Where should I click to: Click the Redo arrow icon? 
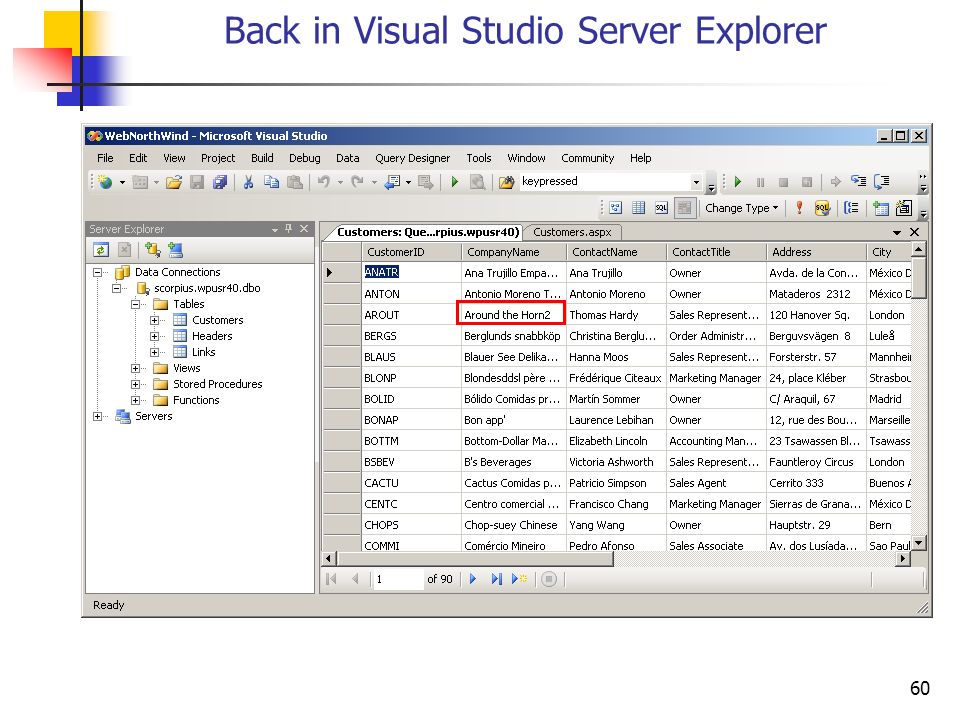[358, 182]
